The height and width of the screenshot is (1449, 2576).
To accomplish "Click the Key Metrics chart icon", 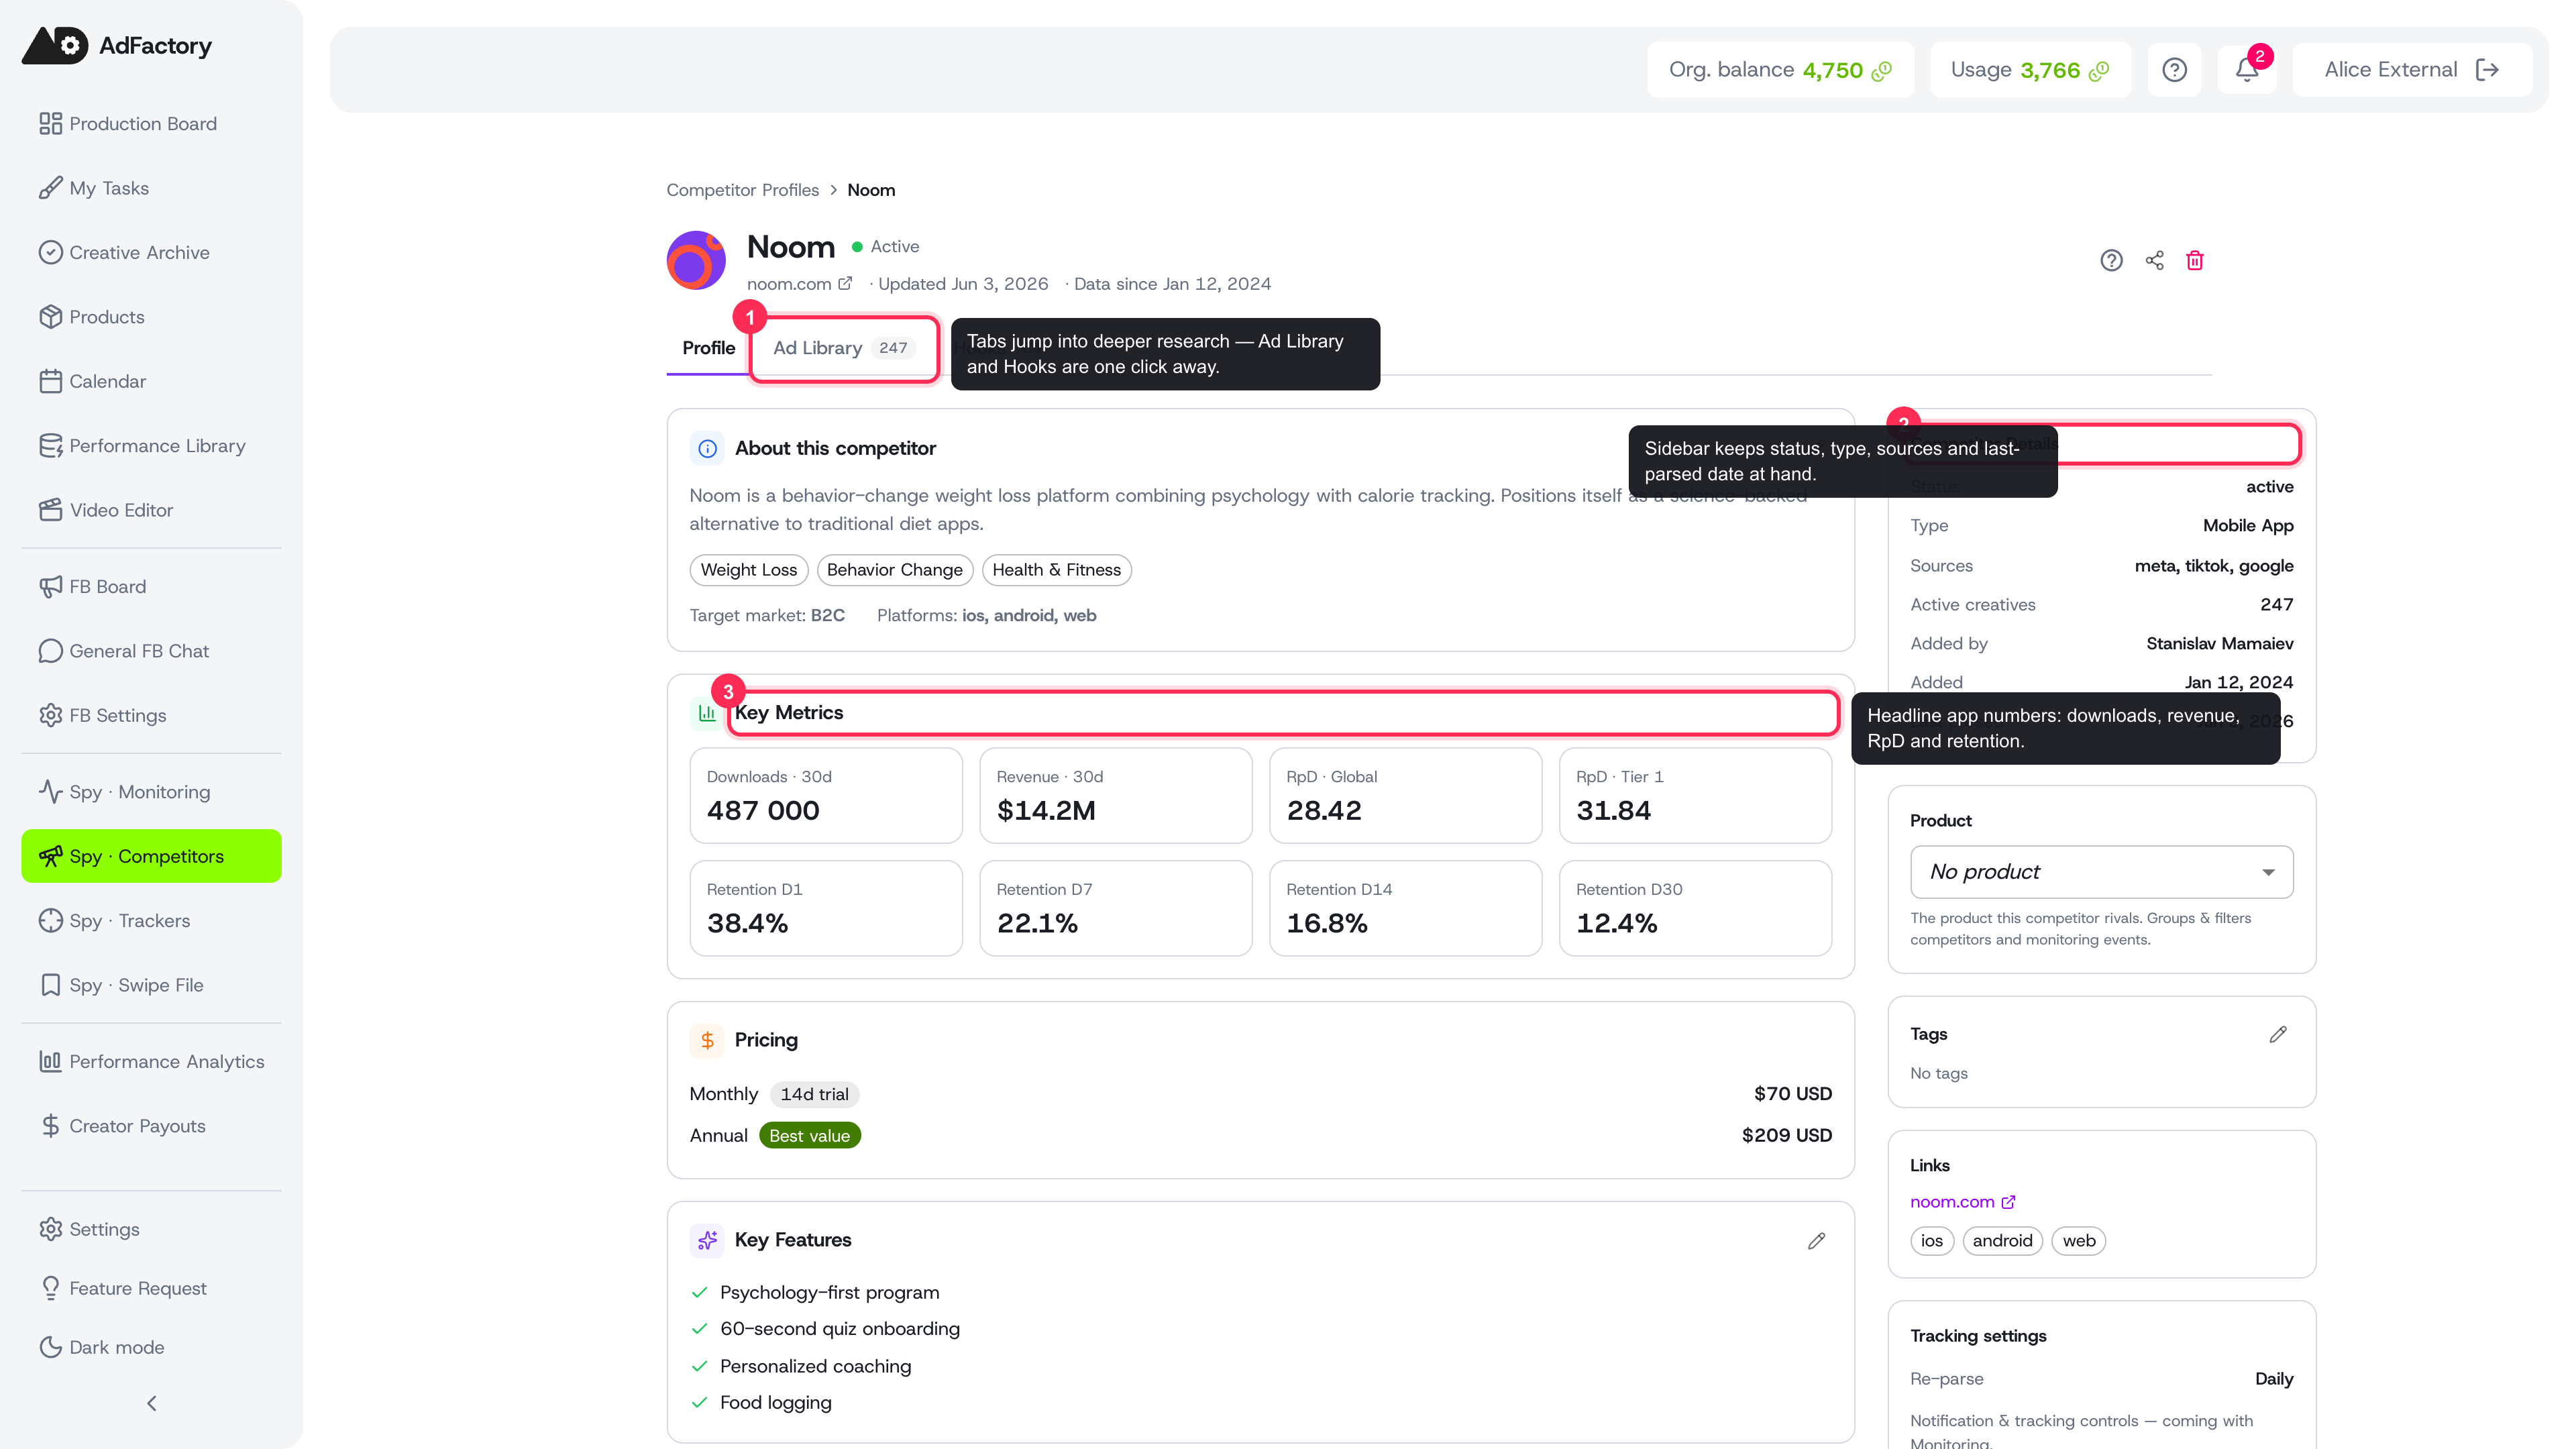I will click(x=707, y=713).
